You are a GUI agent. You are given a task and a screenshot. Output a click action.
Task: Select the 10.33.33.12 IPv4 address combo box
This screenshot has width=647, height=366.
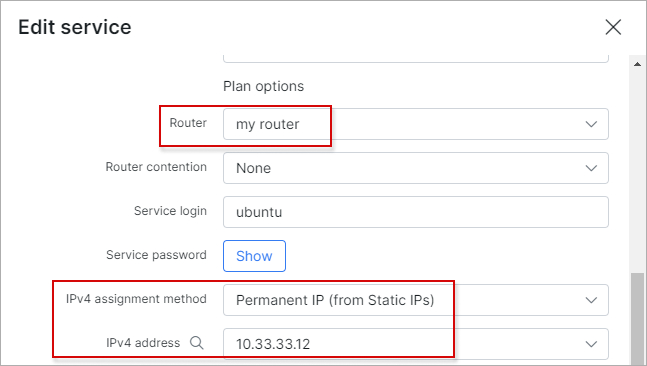[416, 344]
